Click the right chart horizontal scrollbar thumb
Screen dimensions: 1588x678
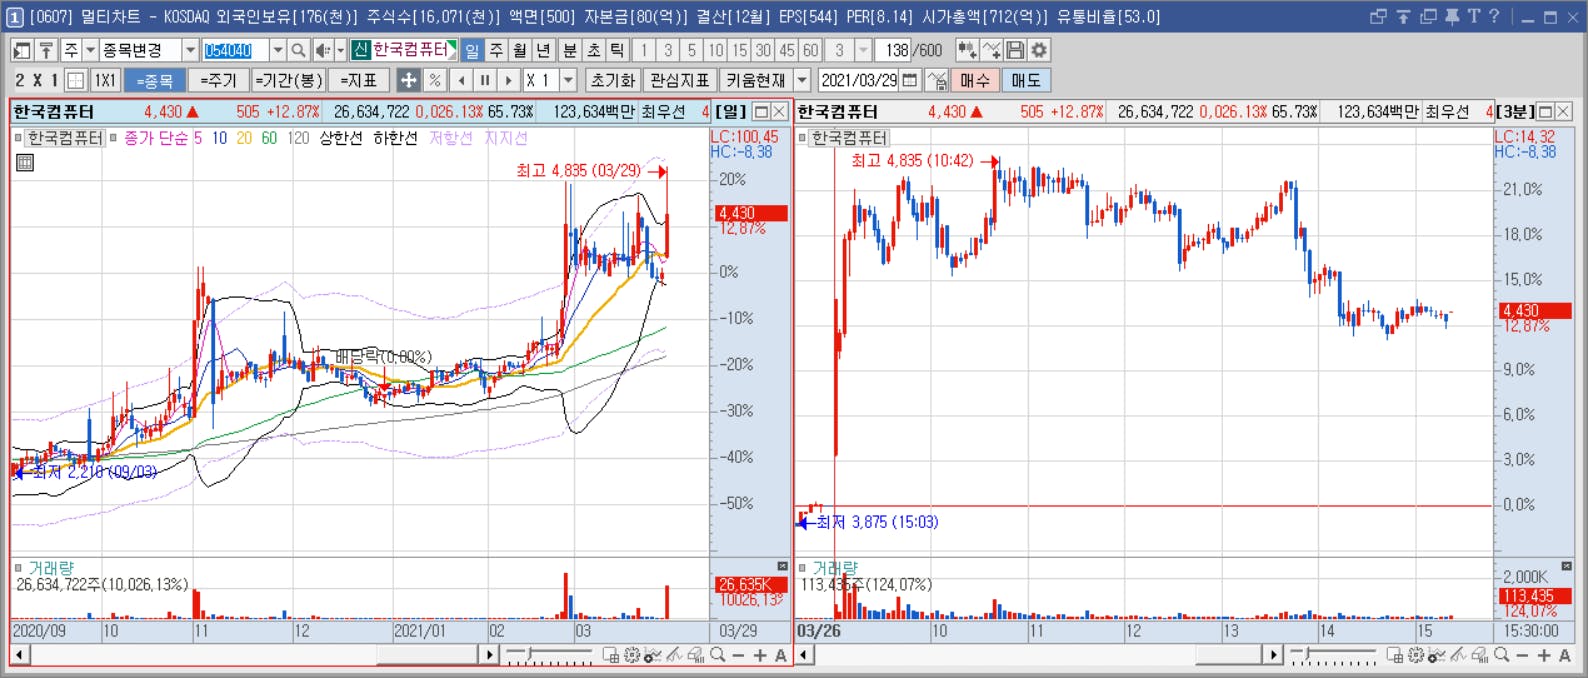(x=1228, y=655)
